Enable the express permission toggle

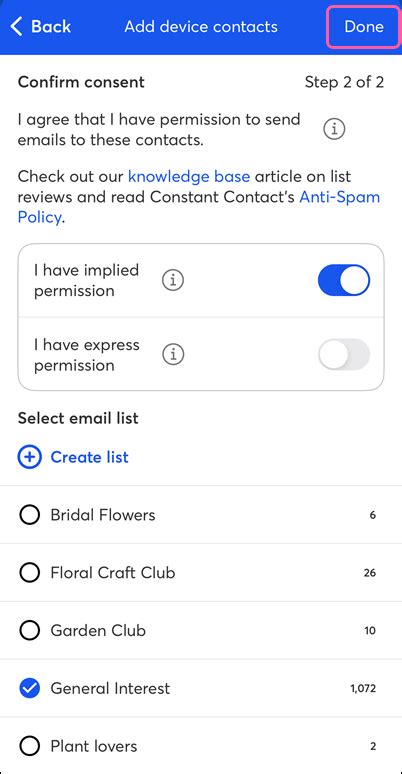[344, 354]
